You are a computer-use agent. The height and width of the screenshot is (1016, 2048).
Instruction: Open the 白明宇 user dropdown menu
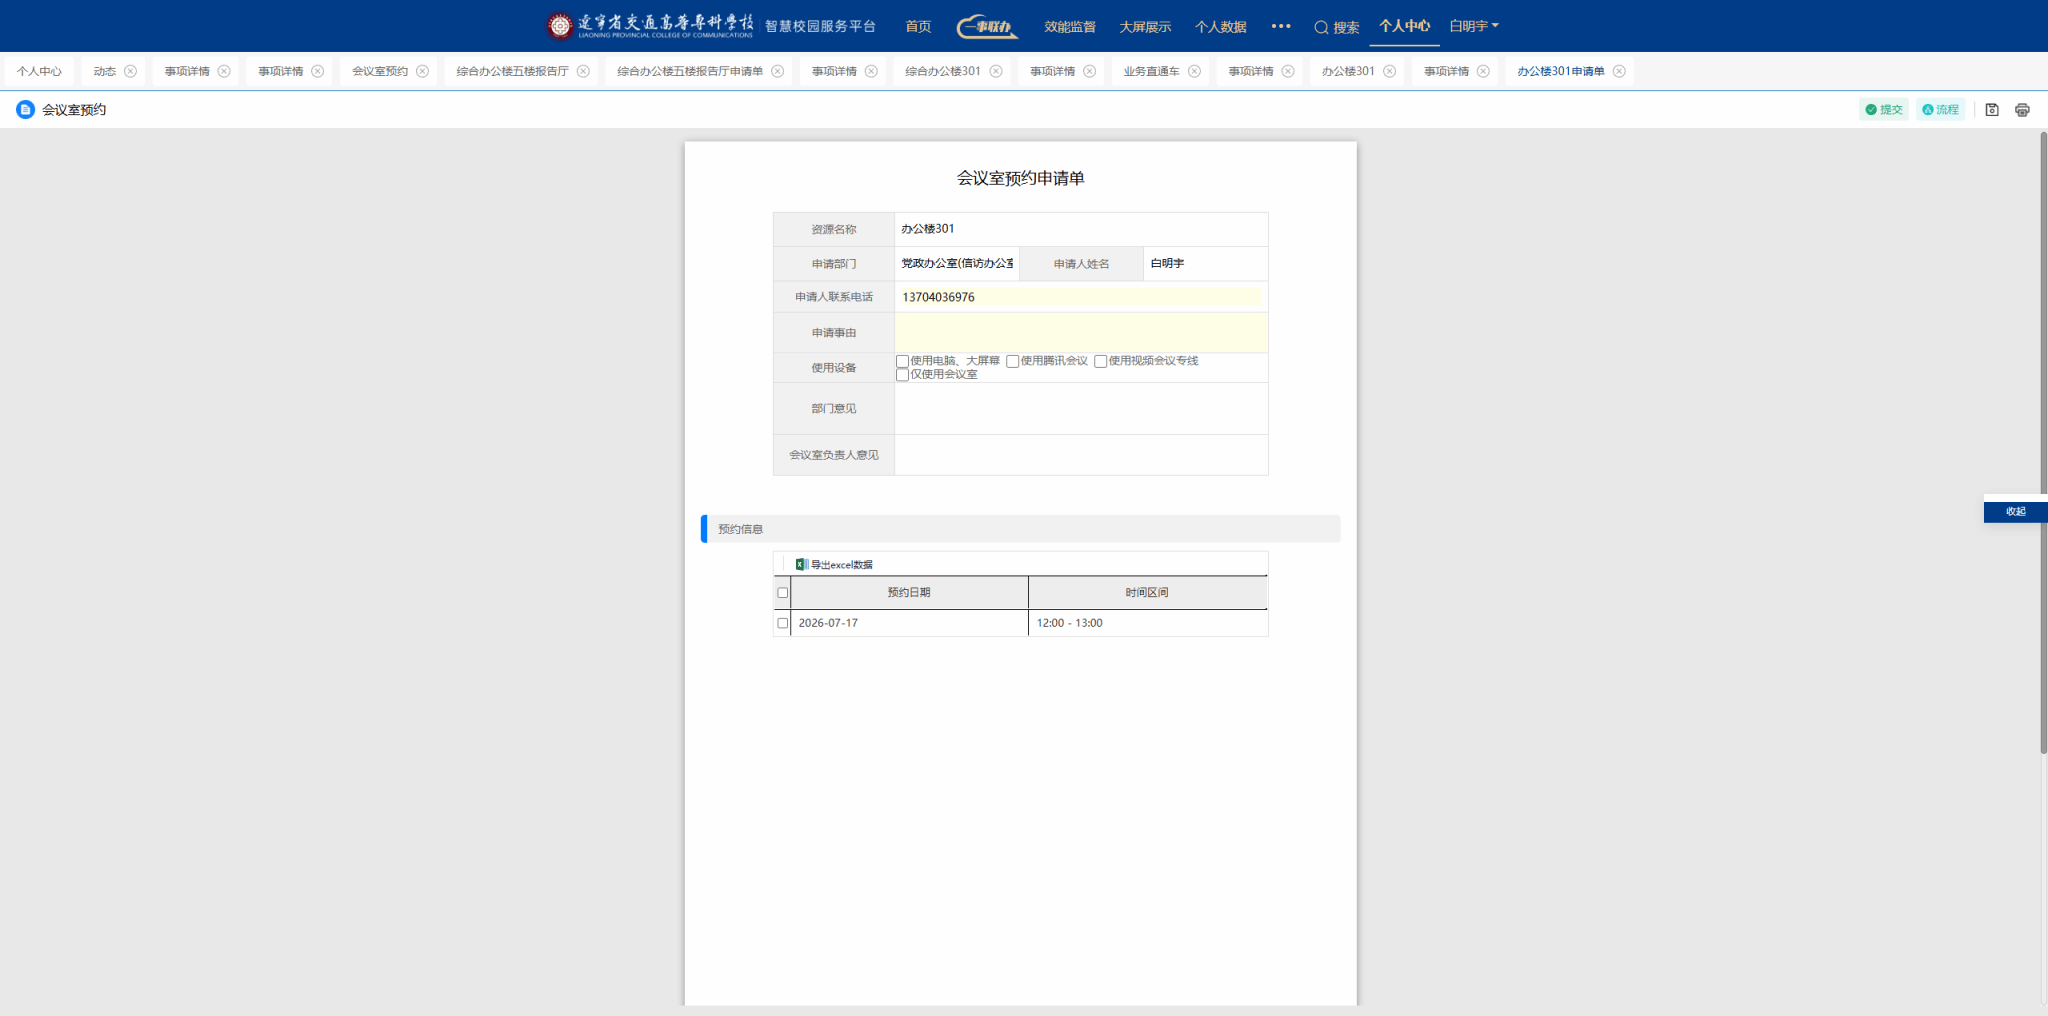click(1474, 26)
